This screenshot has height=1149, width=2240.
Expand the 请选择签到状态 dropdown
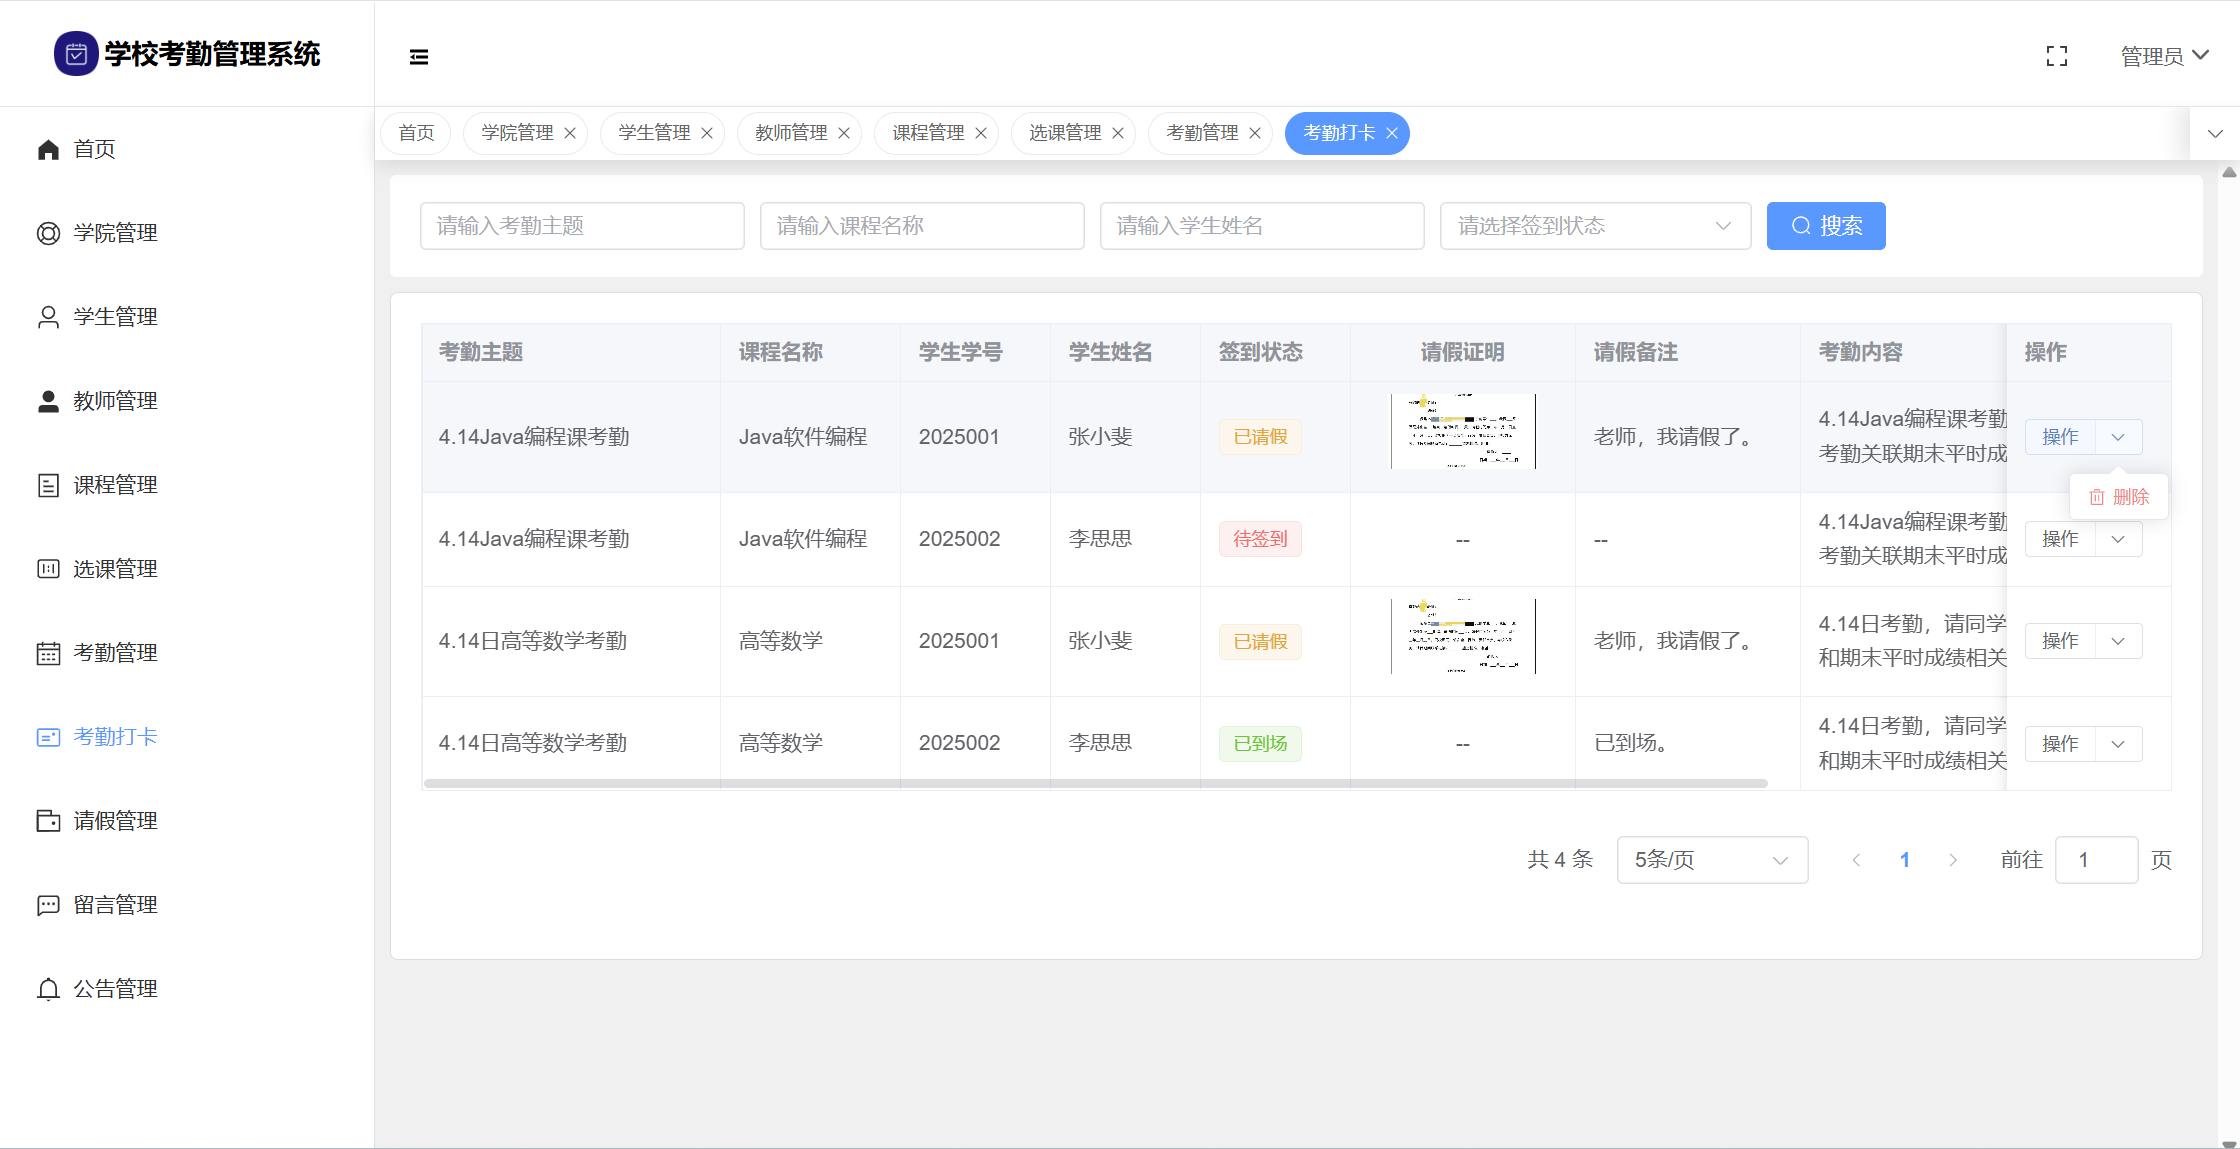coord(1595,226)
